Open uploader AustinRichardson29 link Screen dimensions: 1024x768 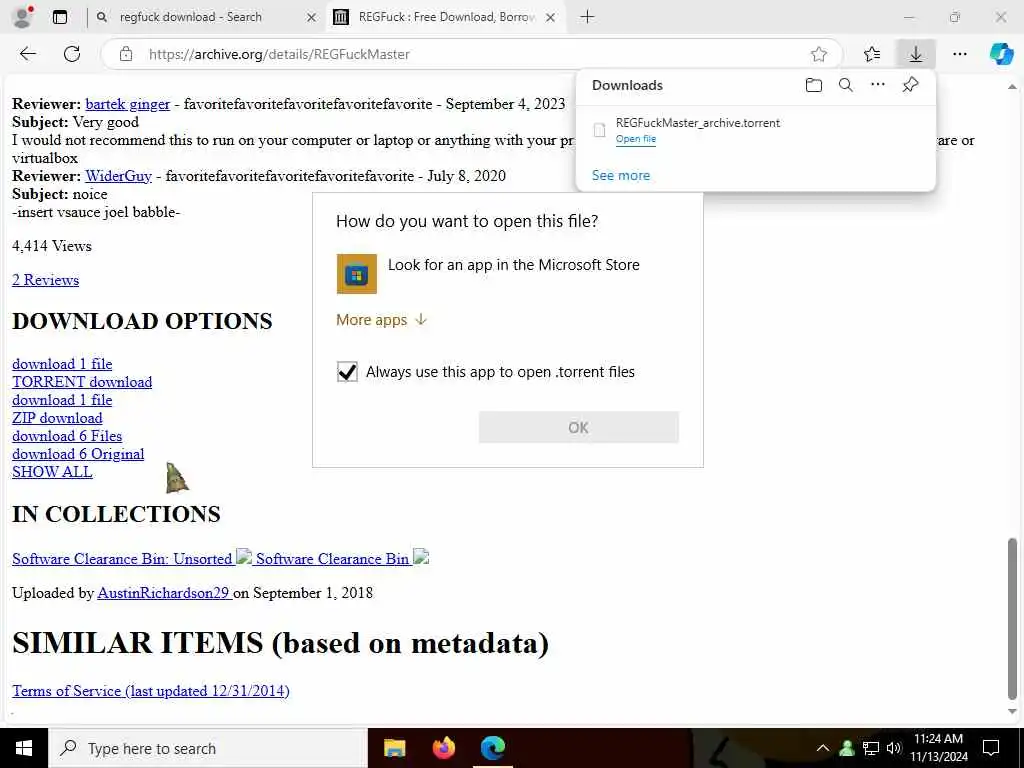click(x=163, y=593)
